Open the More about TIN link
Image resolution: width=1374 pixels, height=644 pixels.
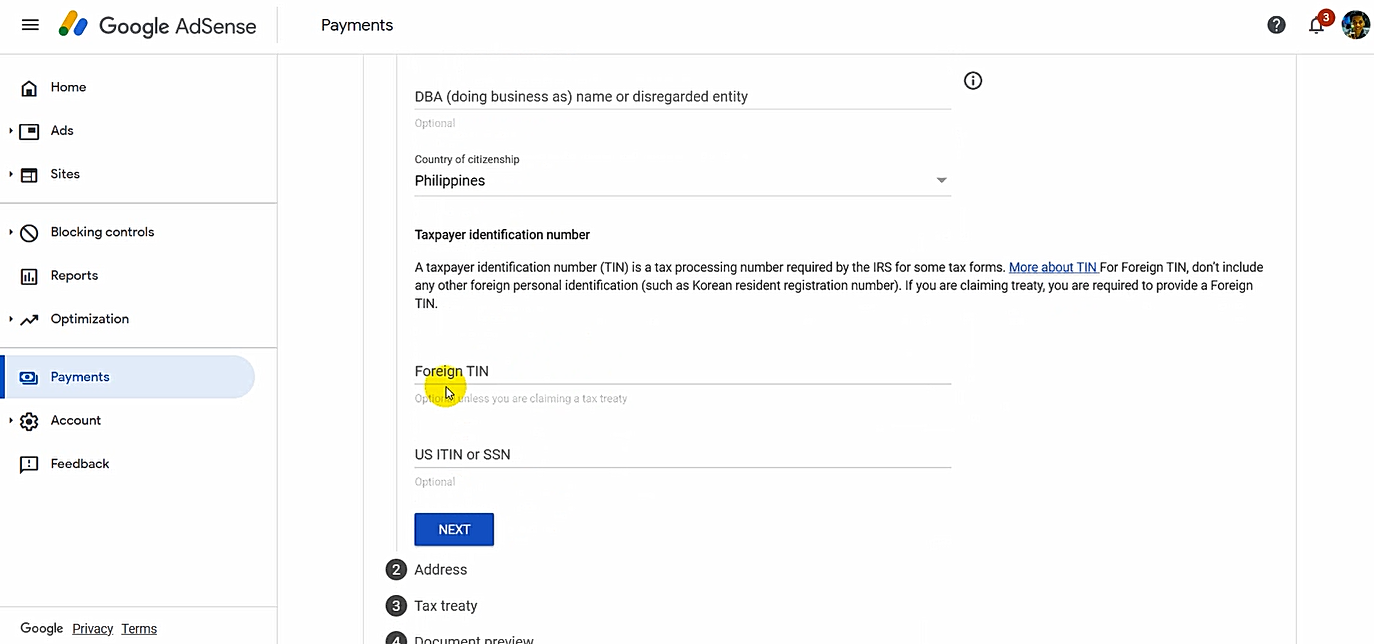click(1052, 267)
